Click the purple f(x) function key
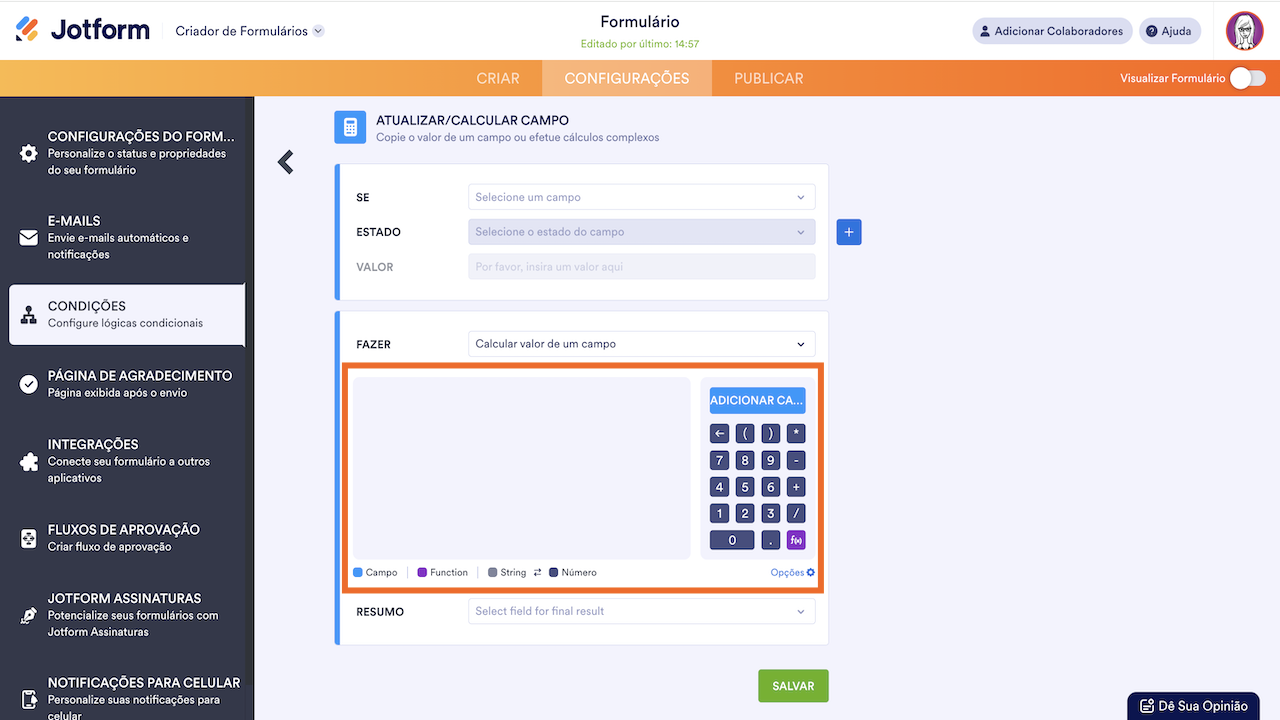The image size is (1280, 720). [796, 540]
